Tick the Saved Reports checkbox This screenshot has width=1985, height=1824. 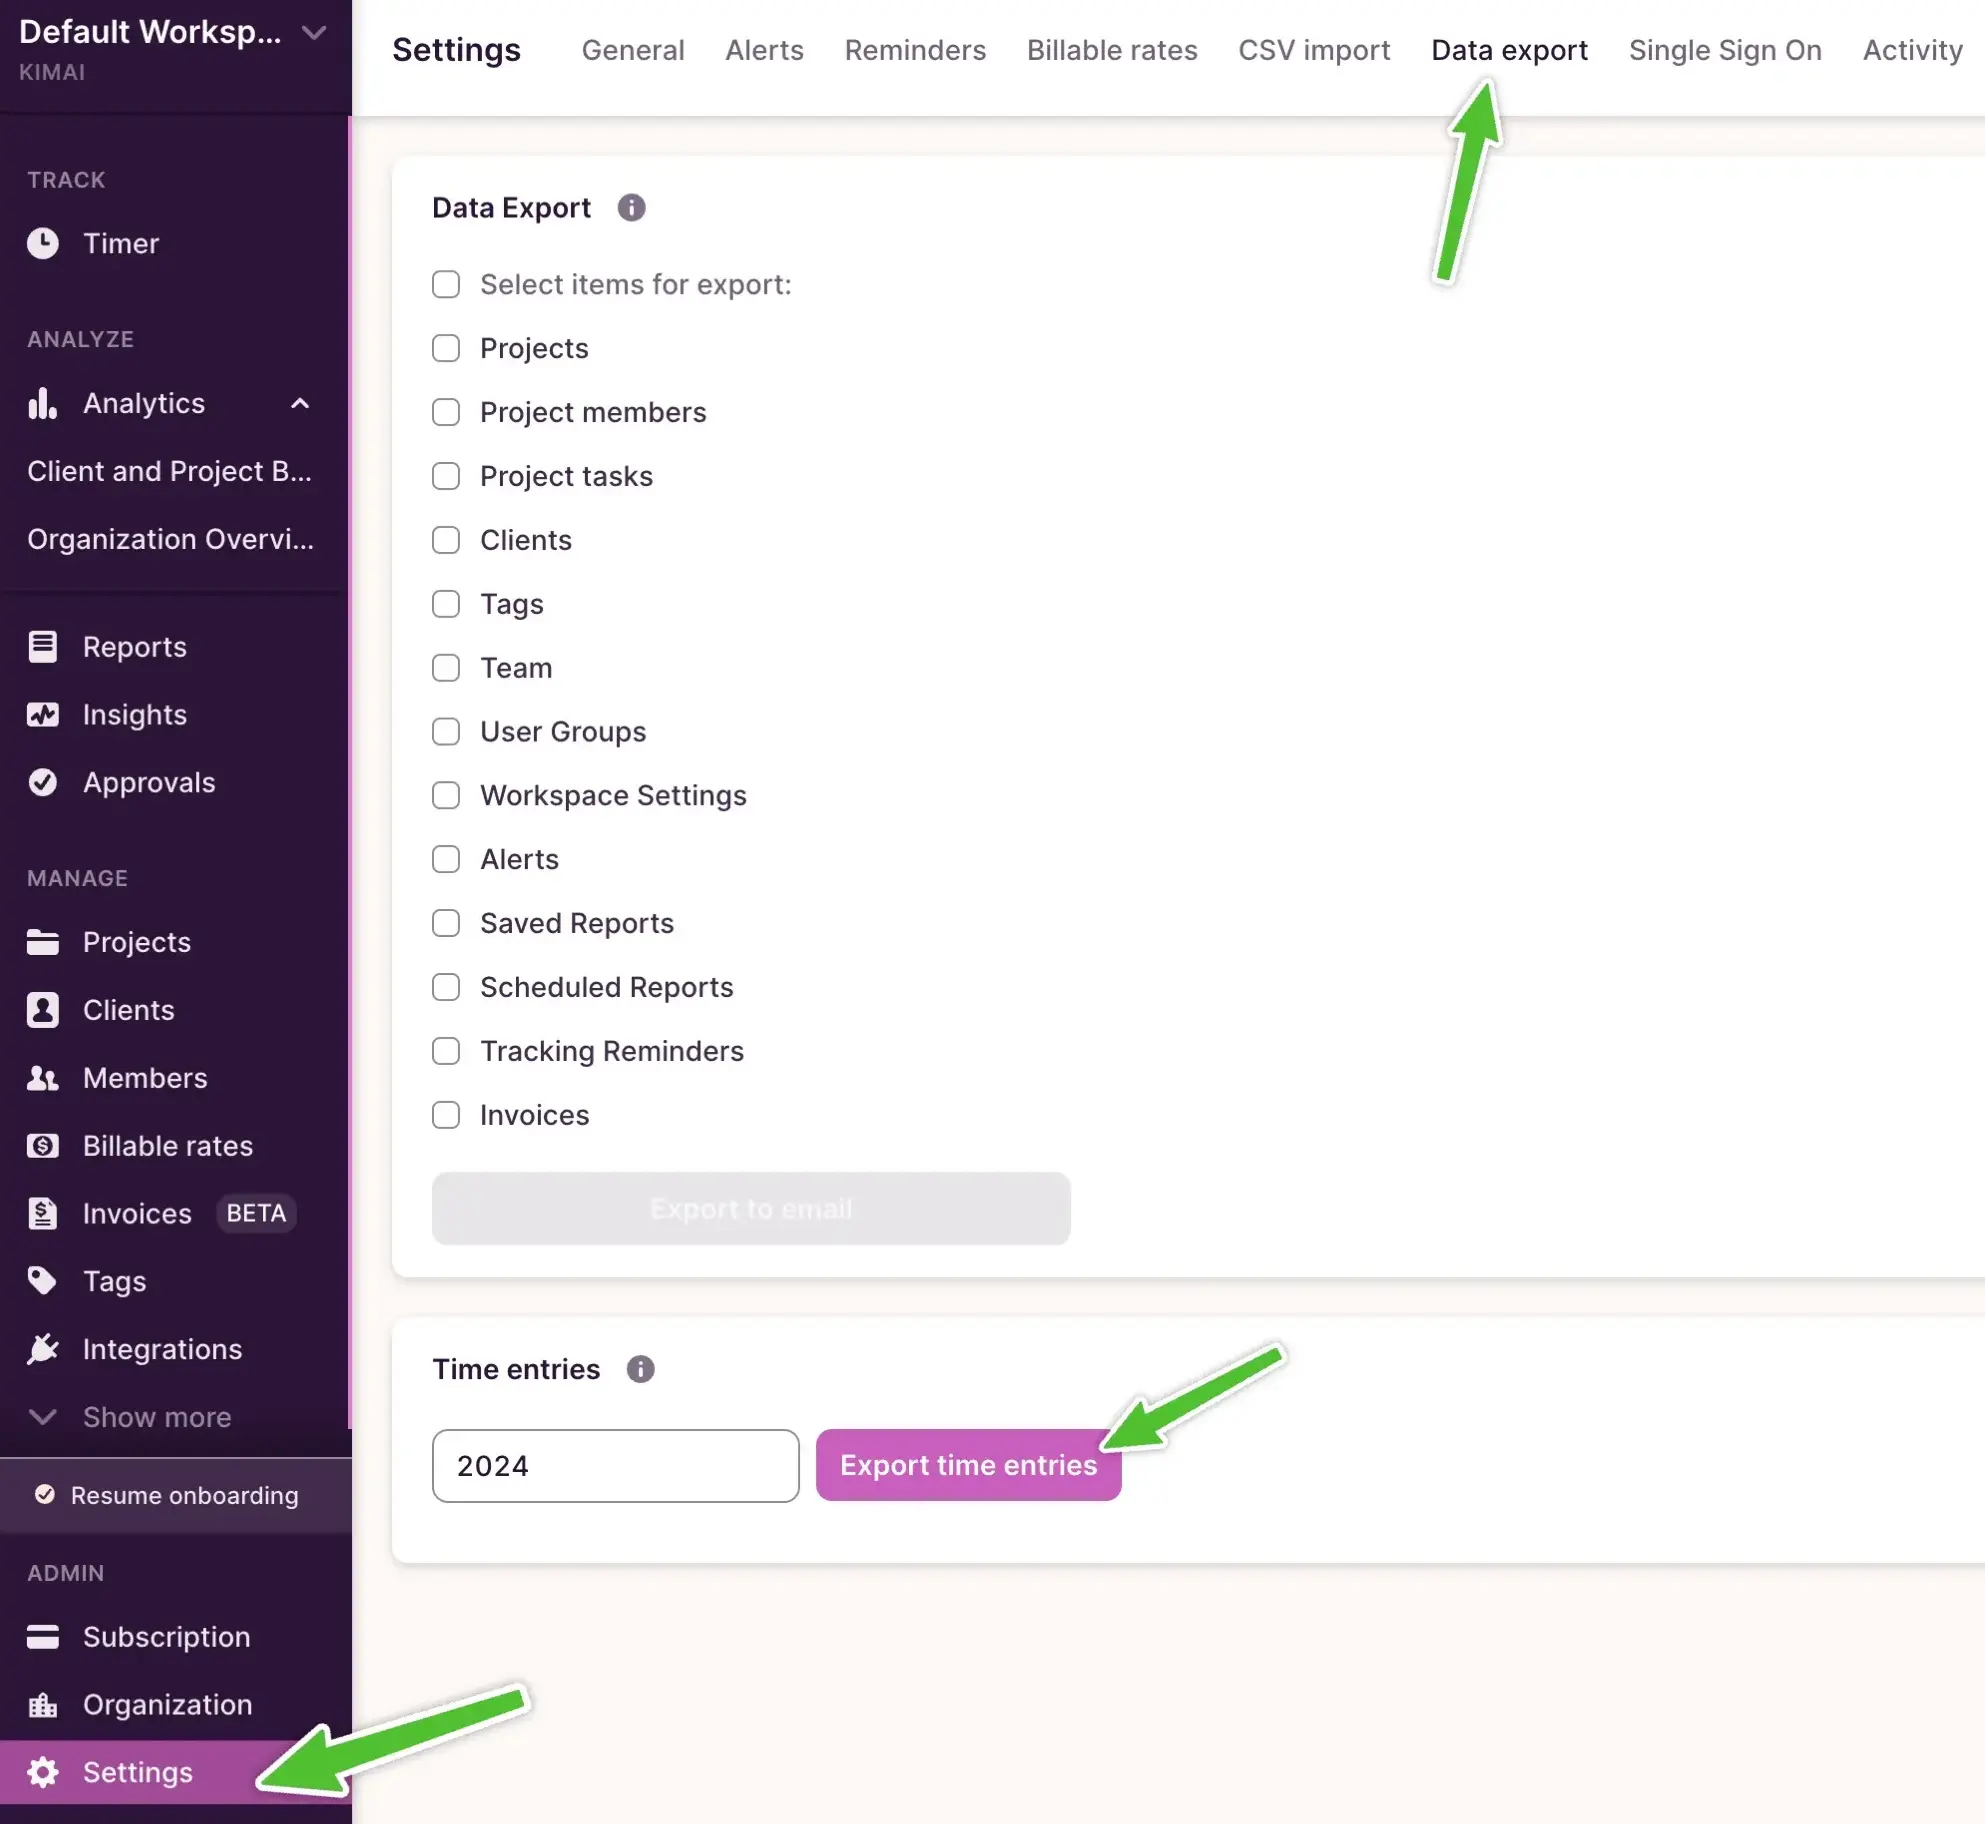(x=446, y=923)
